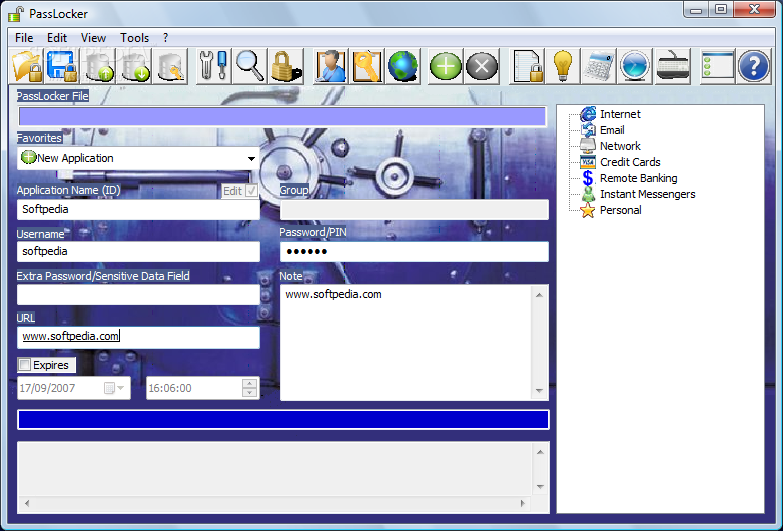The width and height of the screenshot is (783, 531).
Task: Click the gold padlock with key icon
Action: [x=286, y=66]
